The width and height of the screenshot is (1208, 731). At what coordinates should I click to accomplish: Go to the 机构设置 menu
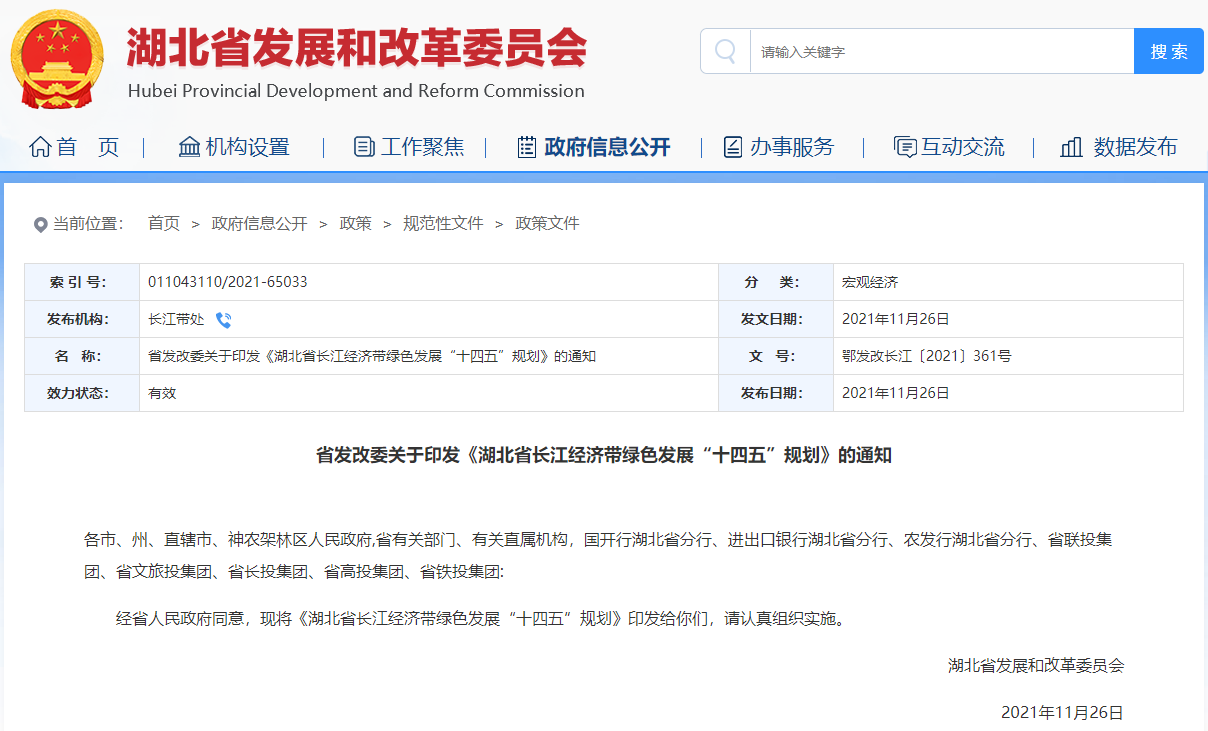[x=248, y=147]
